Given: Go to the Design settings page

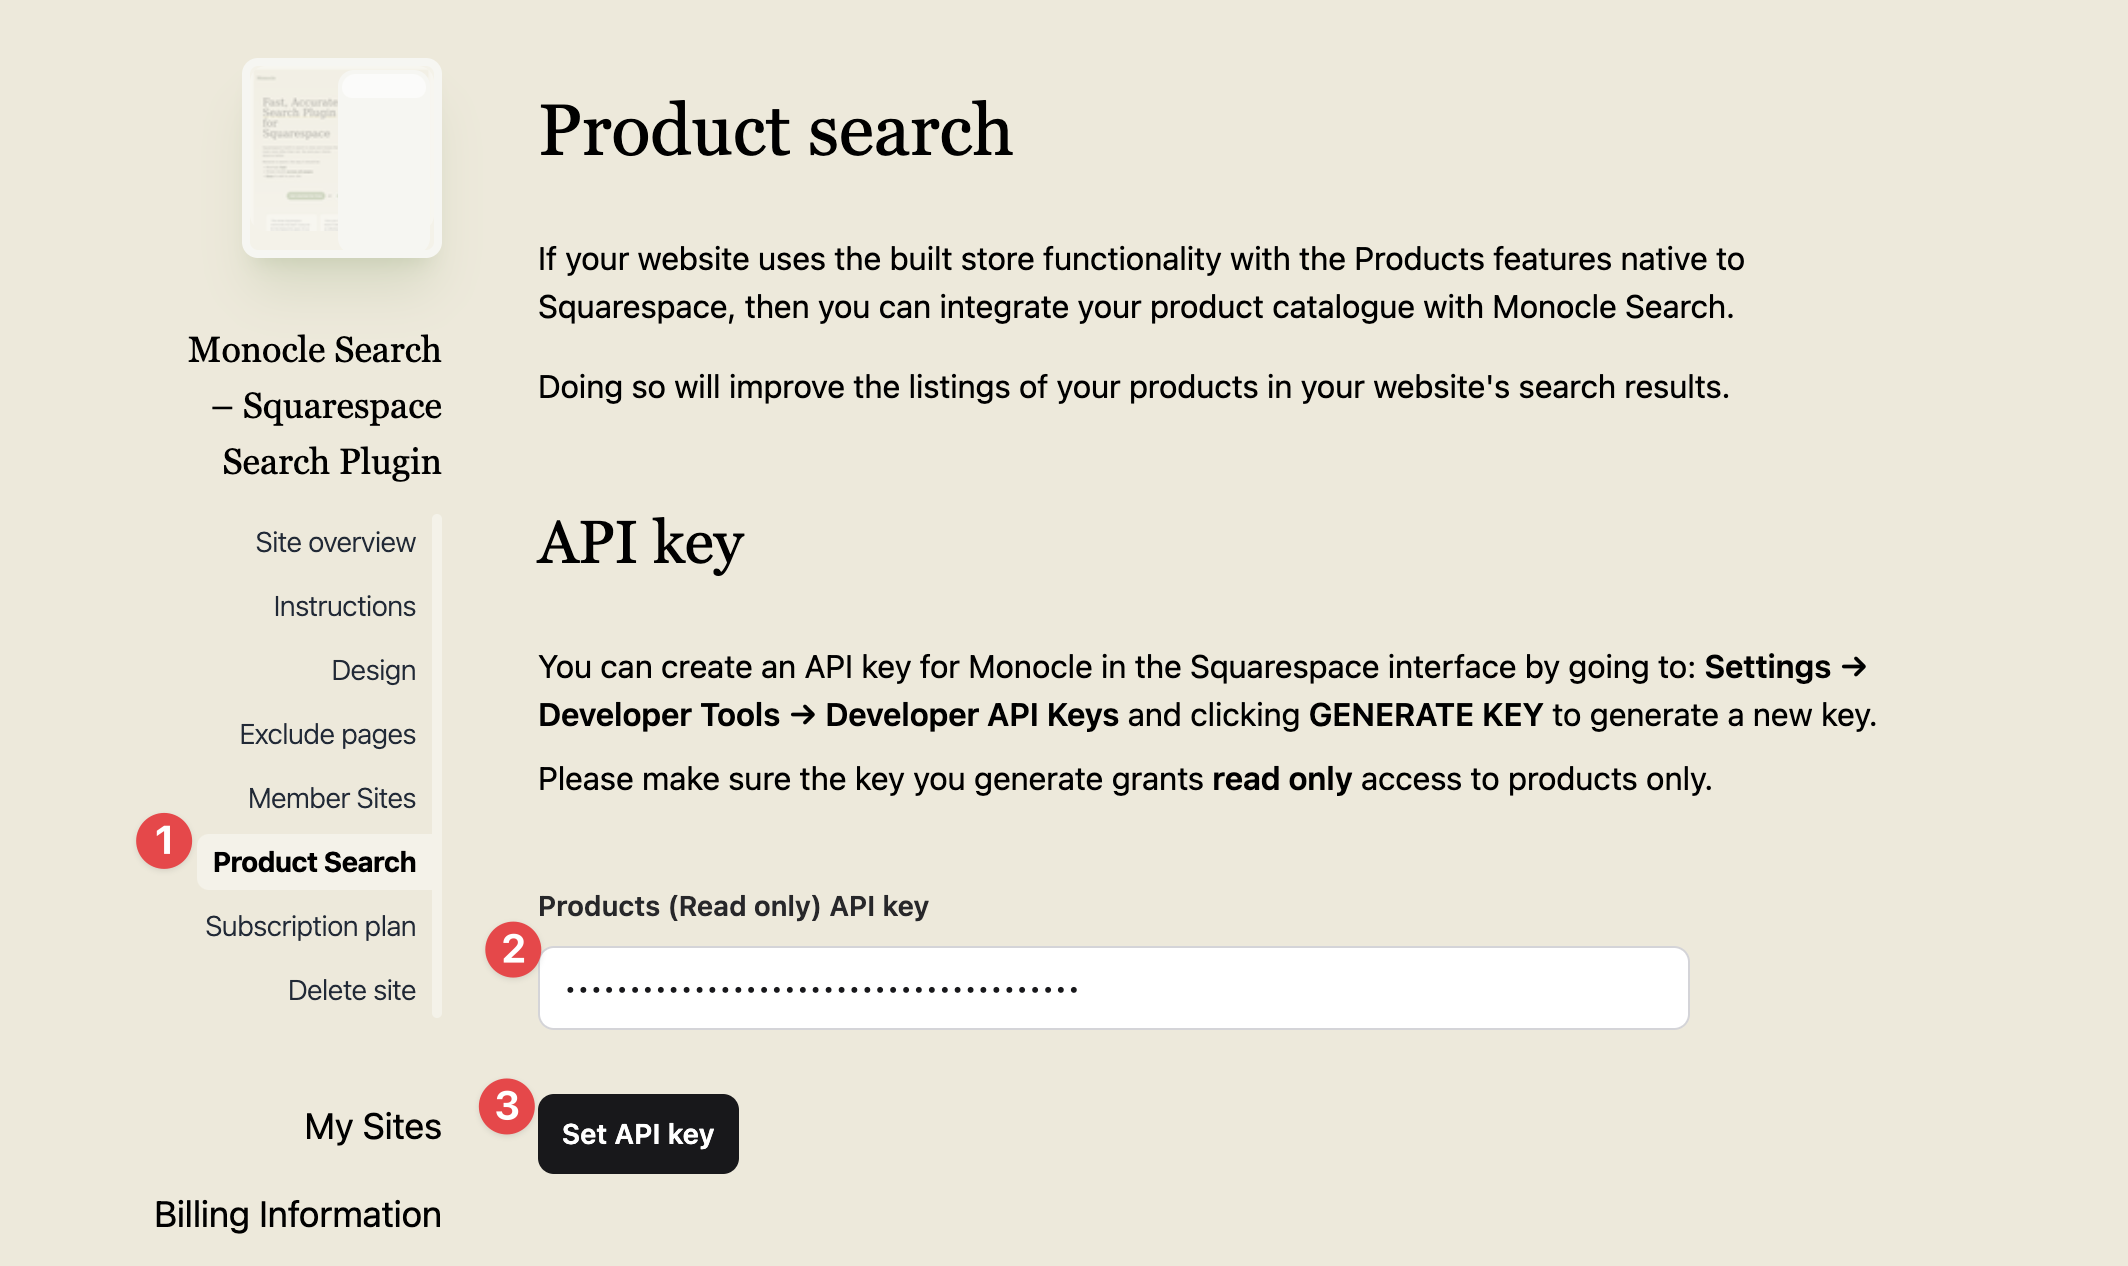Looking at the screenshot, I should 373,670.
